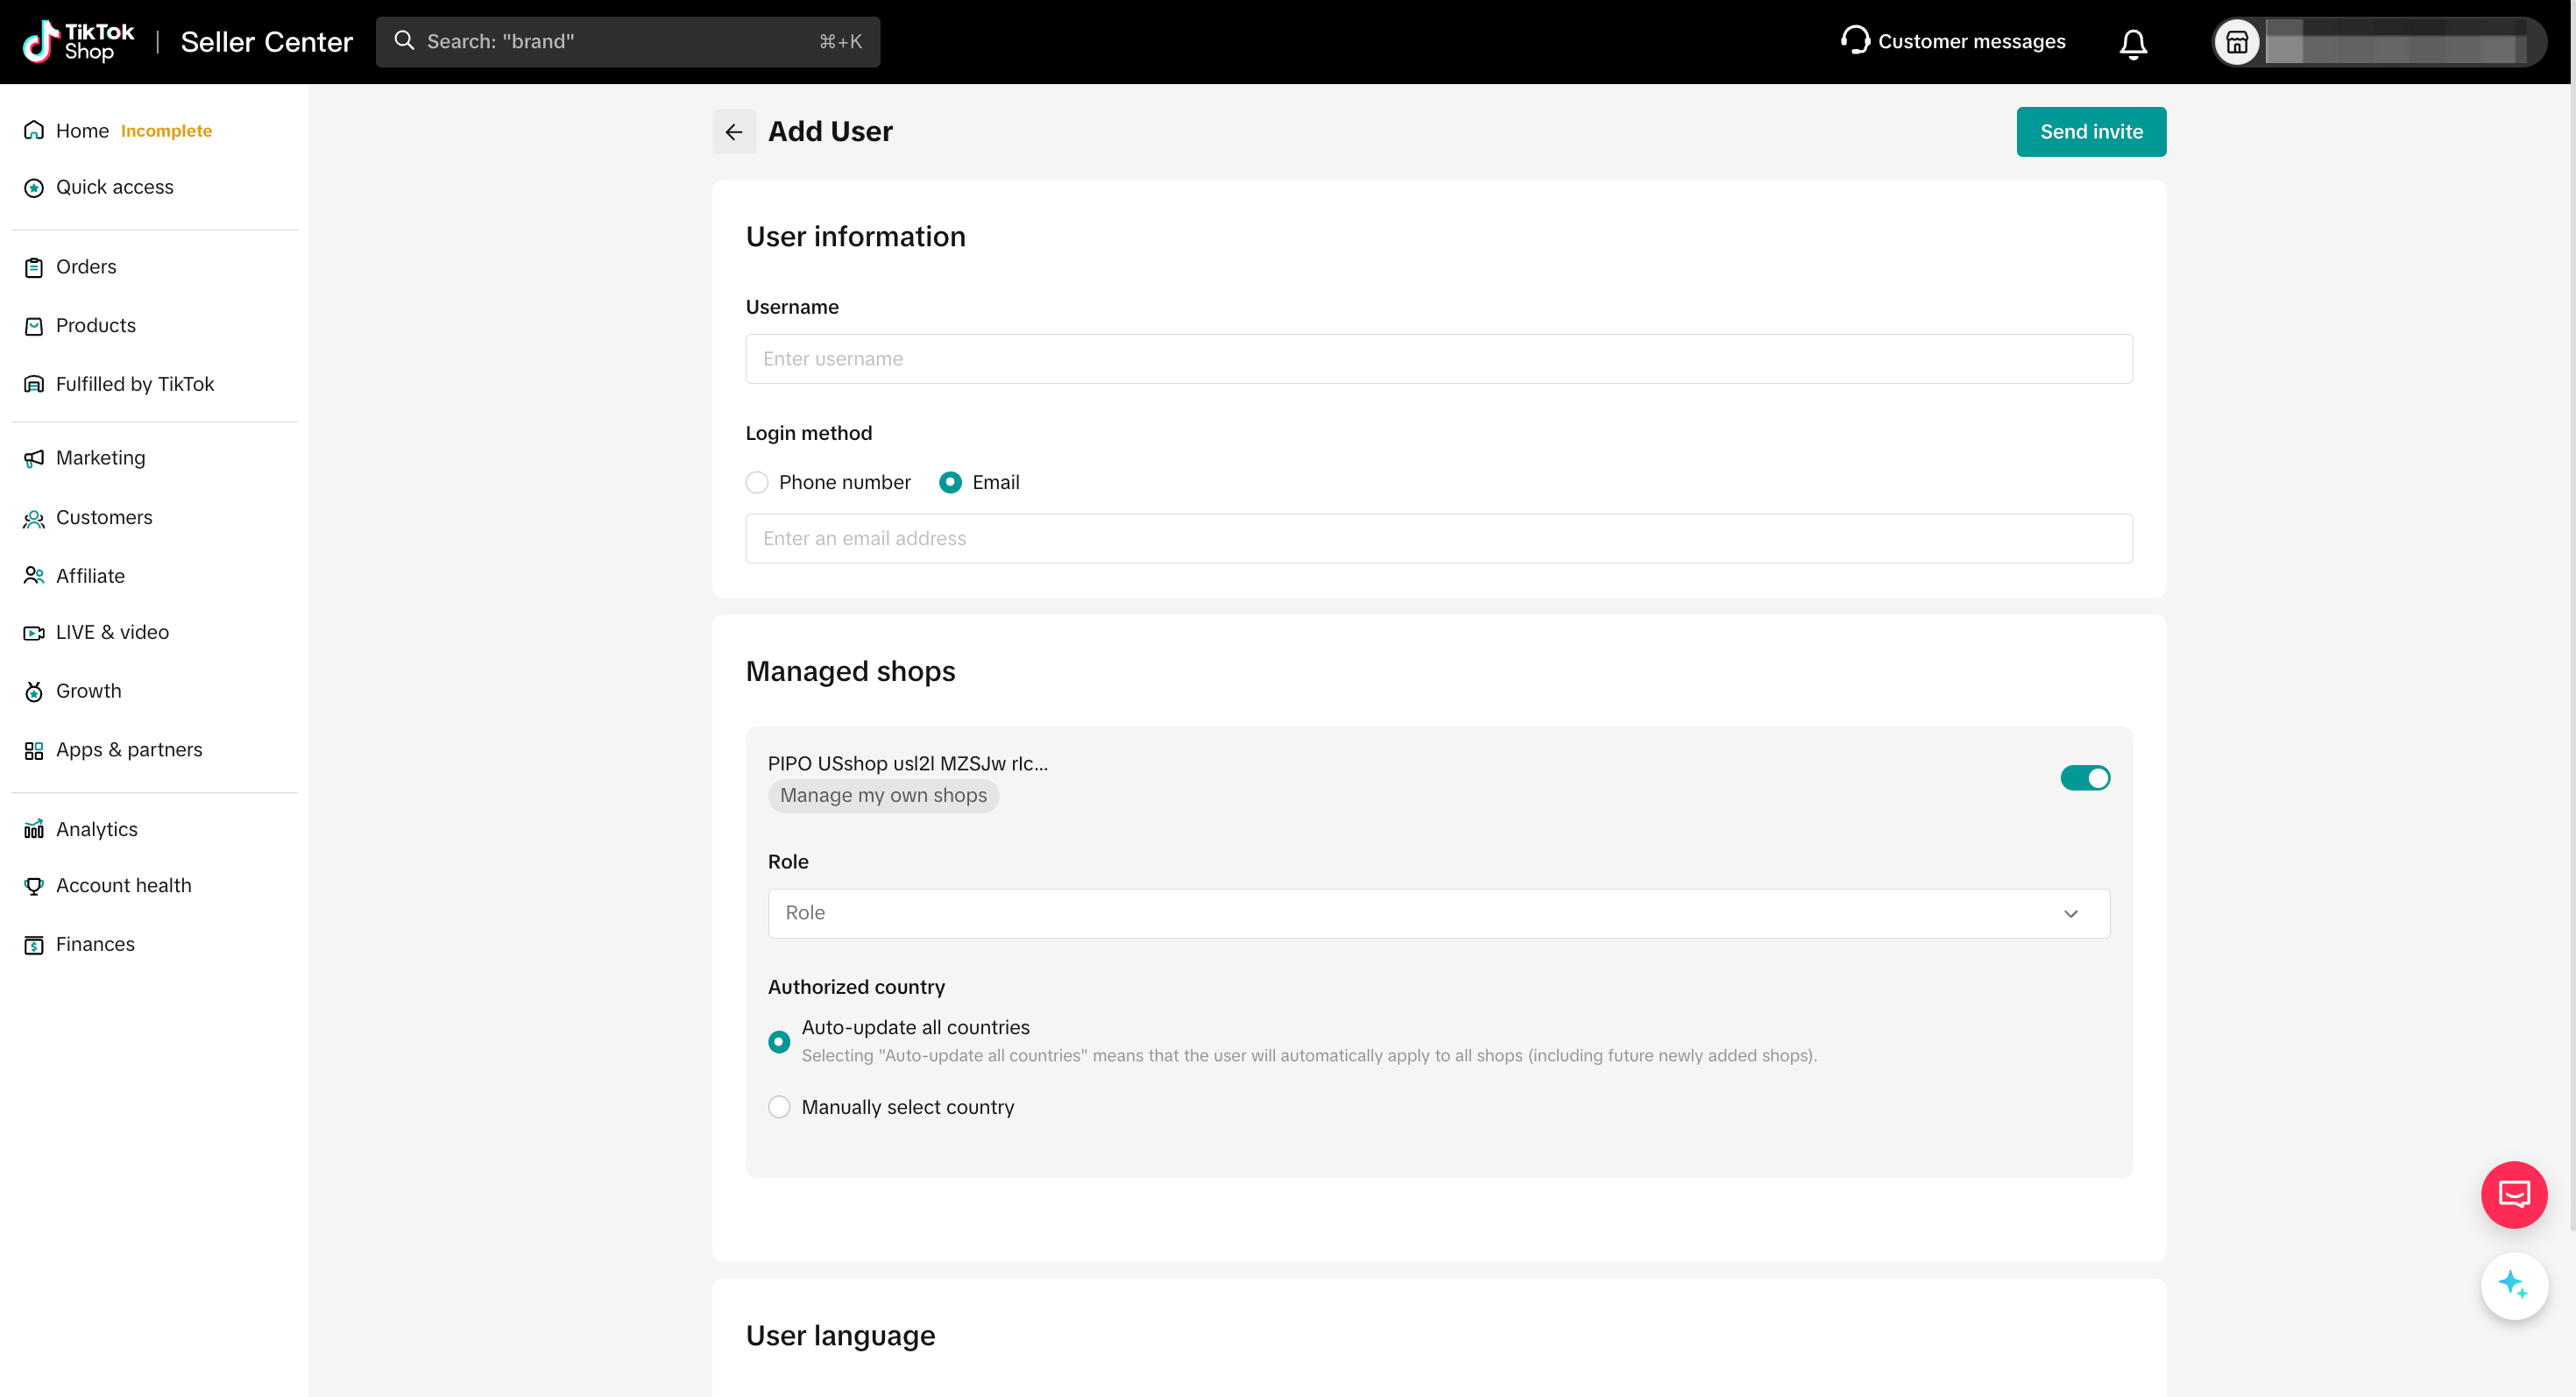Select Auto-update all countries radio
2576x1397 pixels.
779,1041
